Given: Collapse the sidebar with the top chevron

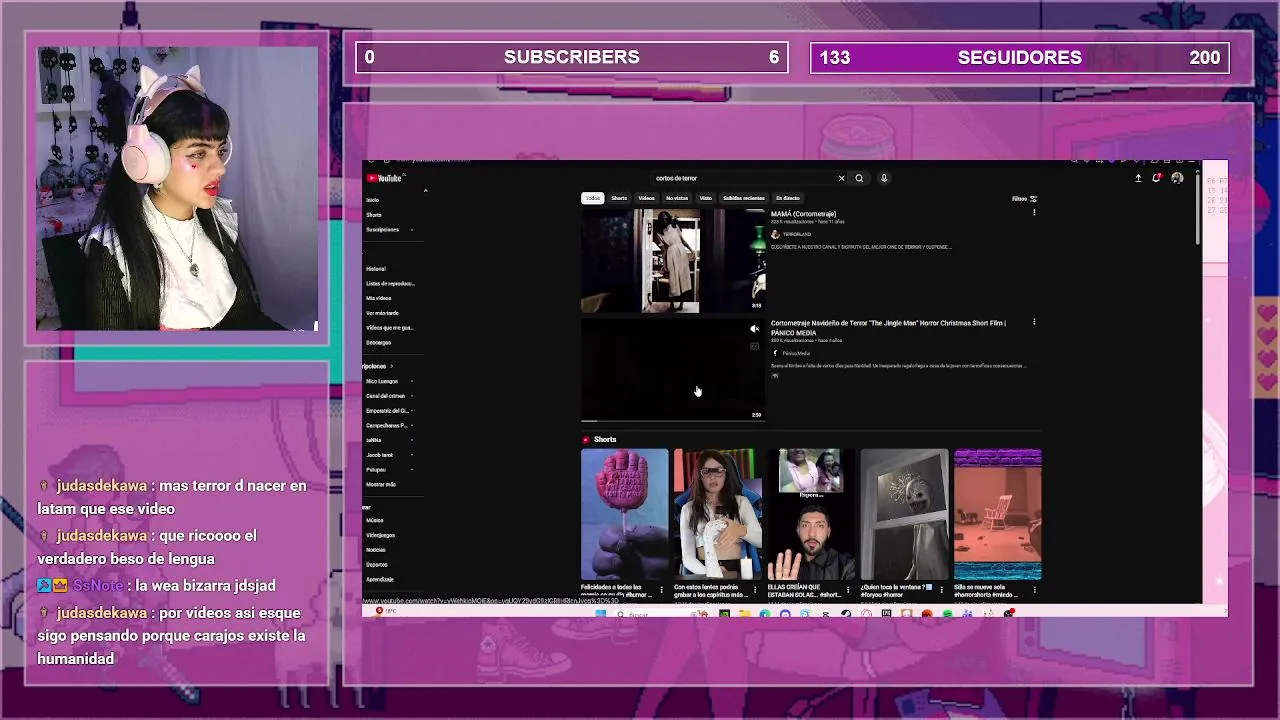Looking at the screenshot, I should (425, 190).
